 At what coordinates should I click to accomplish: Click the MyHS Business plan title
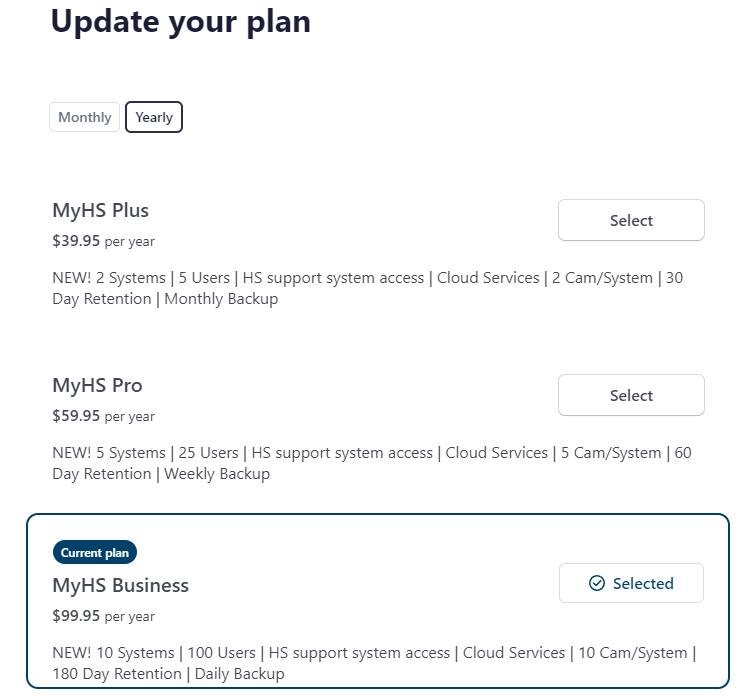[120, 585]
